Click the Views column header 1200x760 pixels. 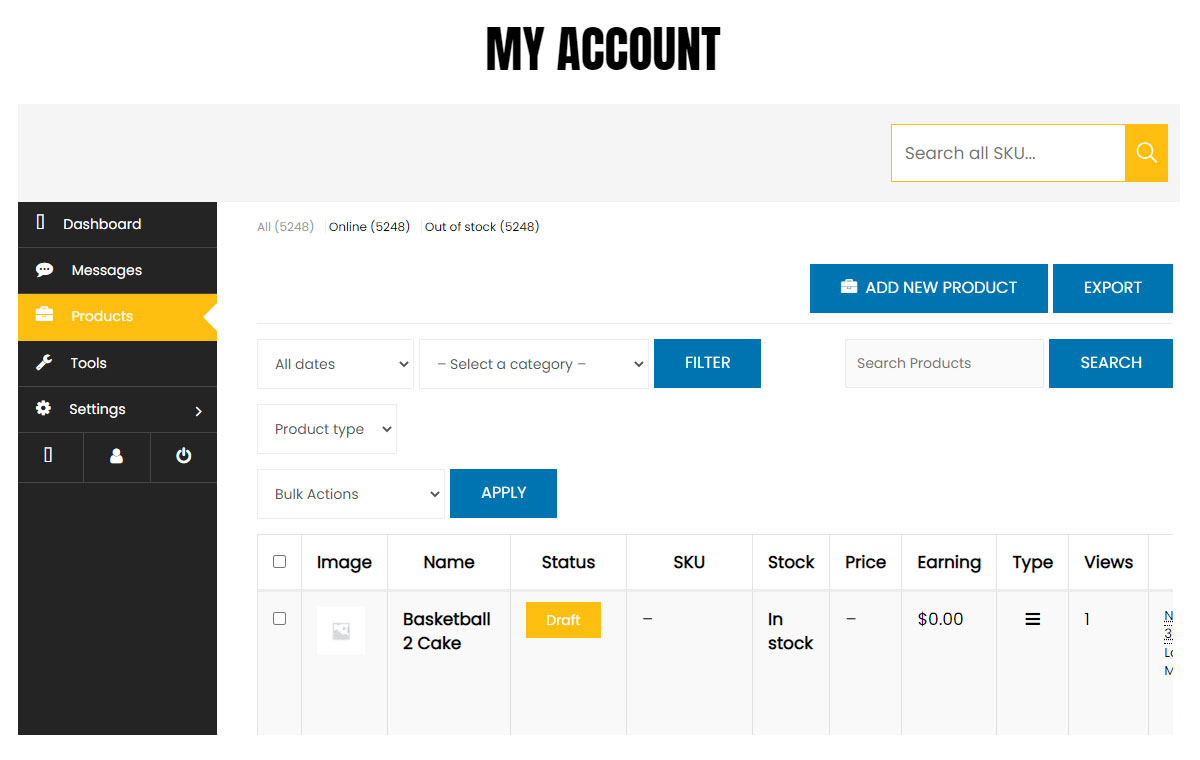pos(1108,562)
